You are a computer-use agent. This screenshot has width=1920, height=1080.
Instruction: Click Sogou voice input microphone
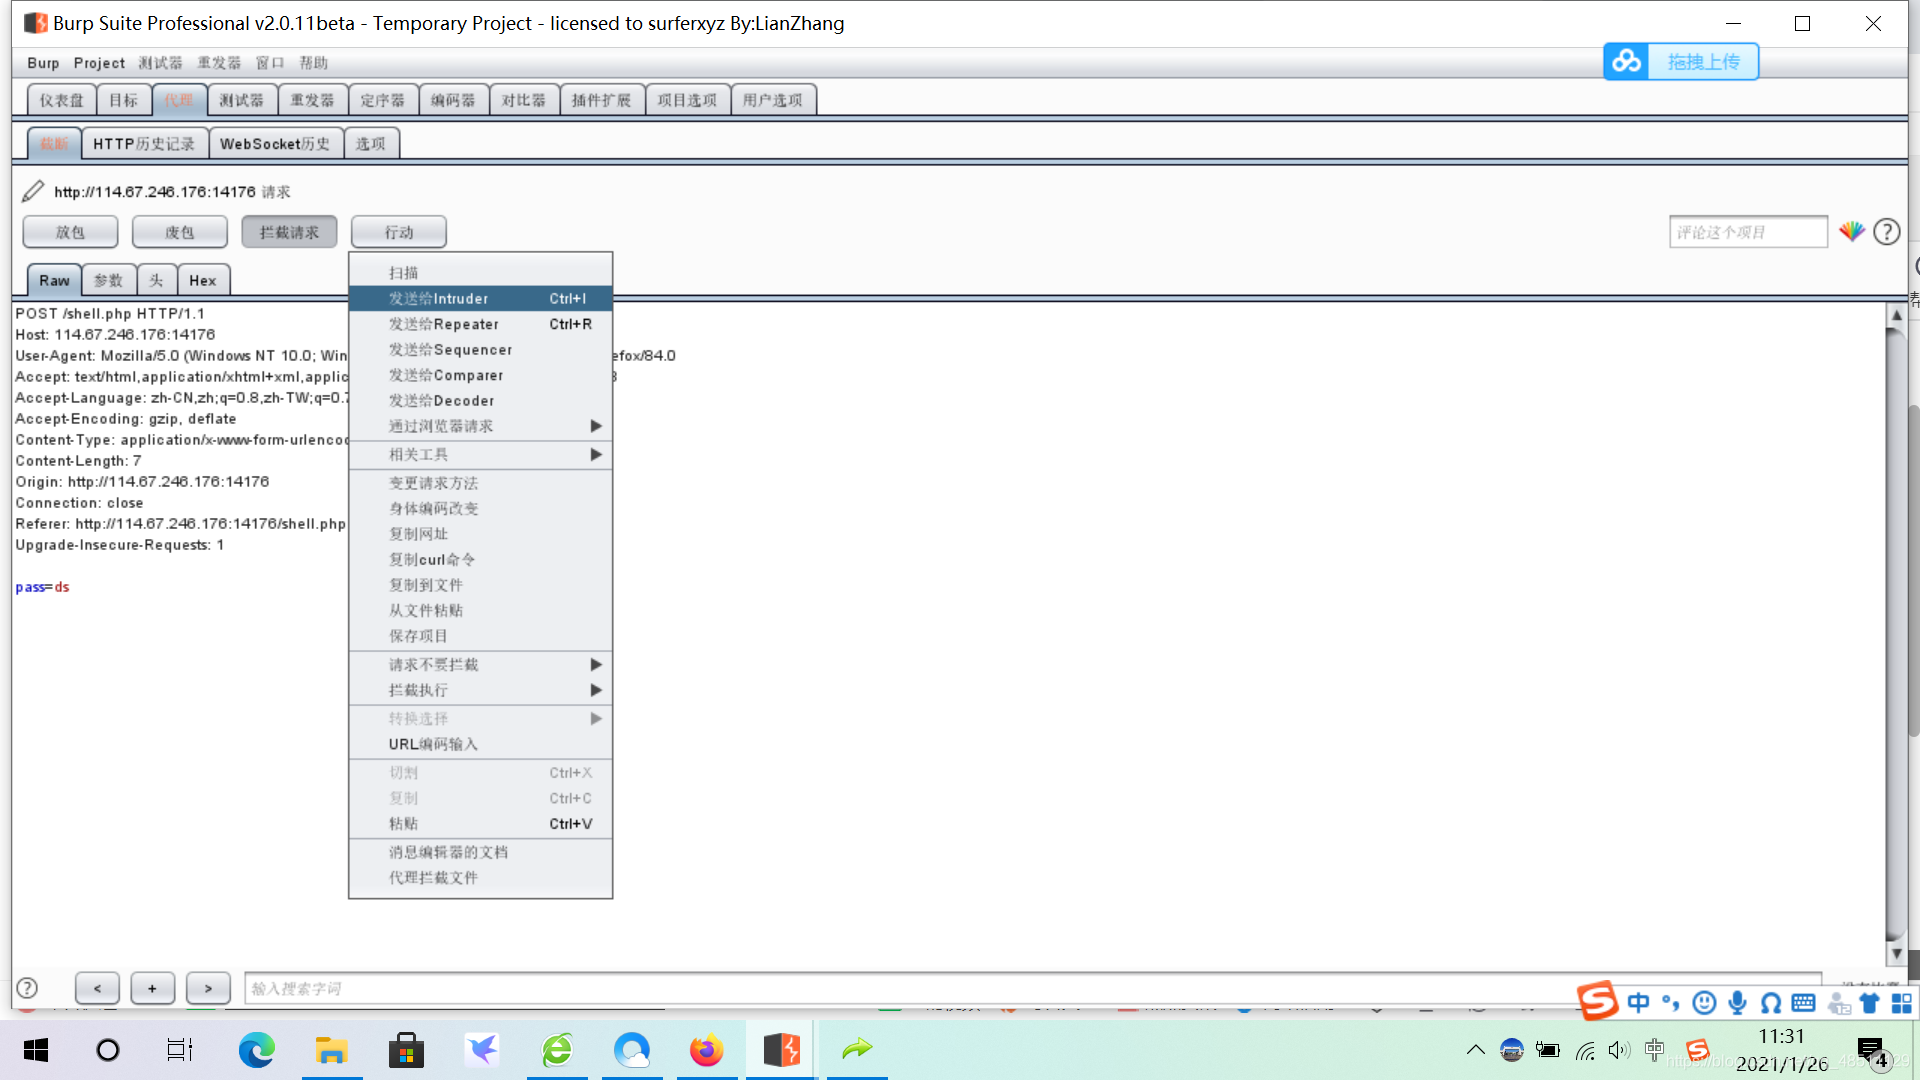(x=1738, y=1003)
